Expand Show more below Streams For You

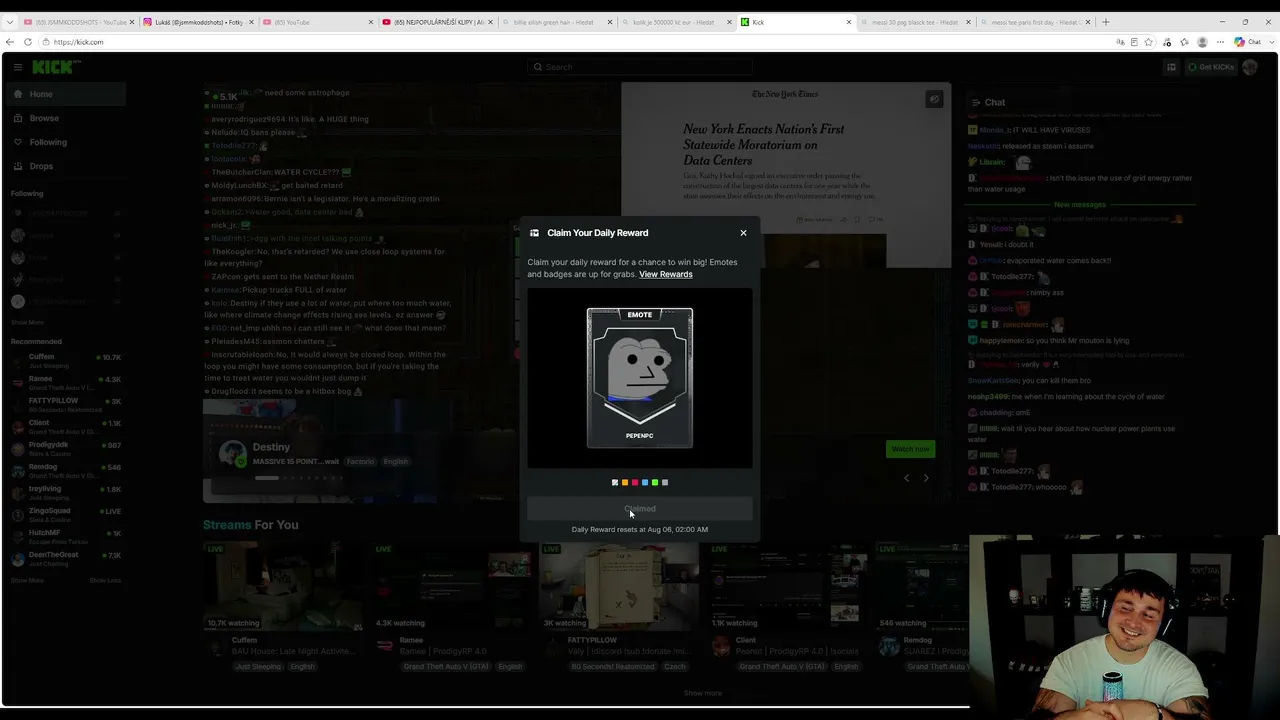(702, 693)
